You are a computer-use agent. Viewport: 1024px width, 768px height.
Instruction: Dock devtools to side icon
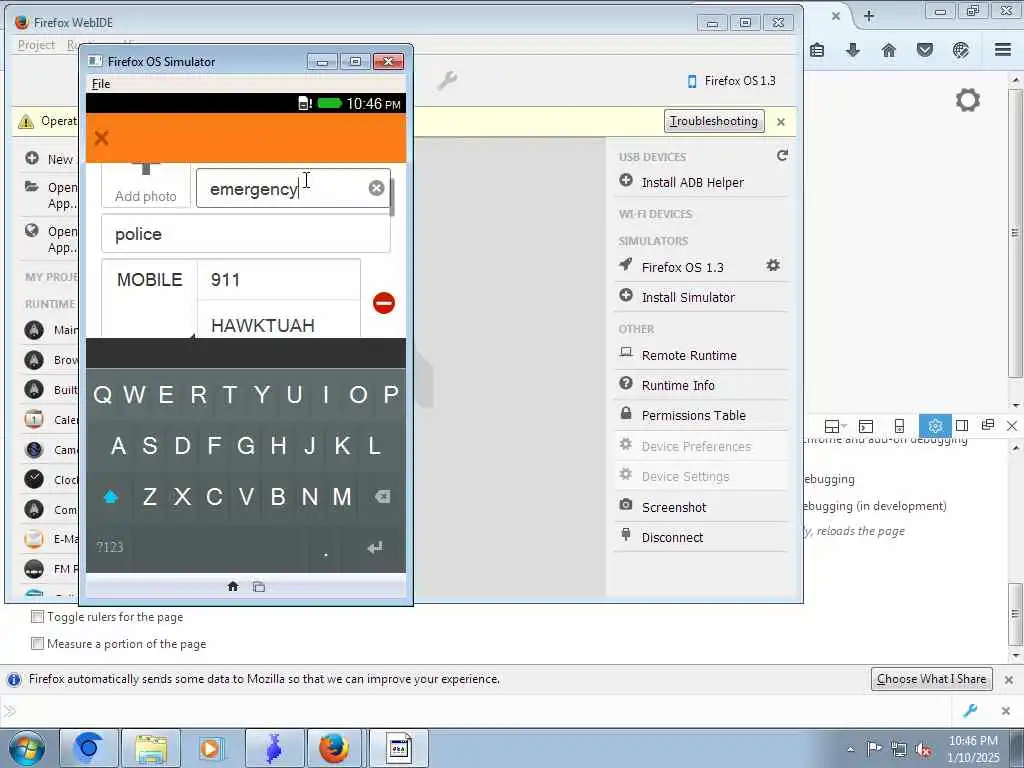coord(961,426)
